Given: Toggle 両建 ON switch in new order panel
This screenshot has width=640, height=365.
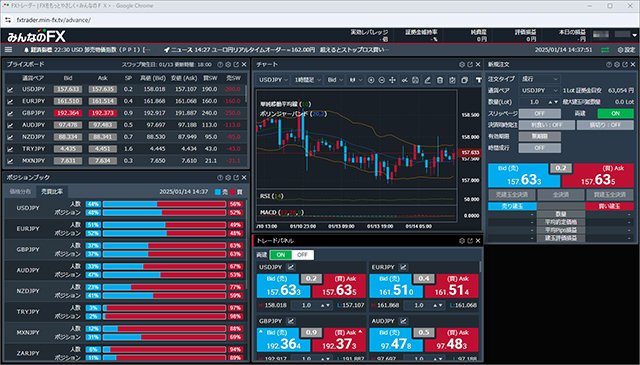Looking at the screenshot, I should click(x=616, y=114).
